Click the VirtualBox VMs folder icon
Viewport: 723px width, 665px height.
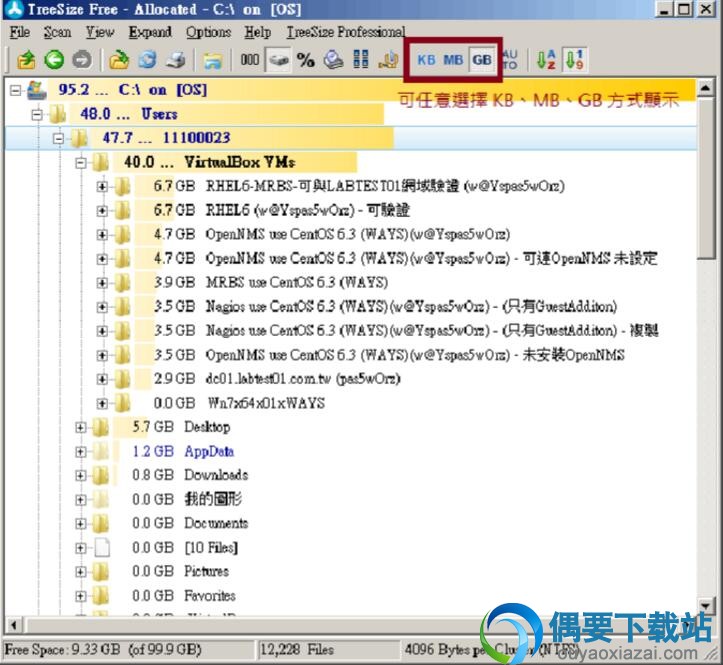[101, 162]
